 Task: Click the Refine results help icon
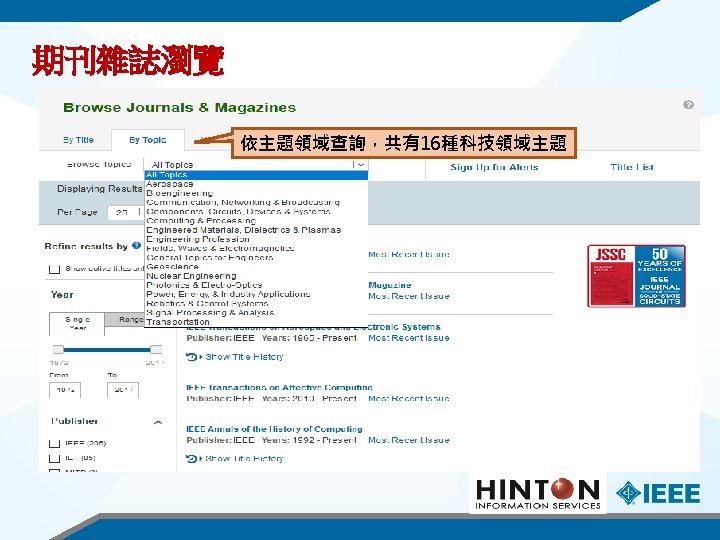136,245
